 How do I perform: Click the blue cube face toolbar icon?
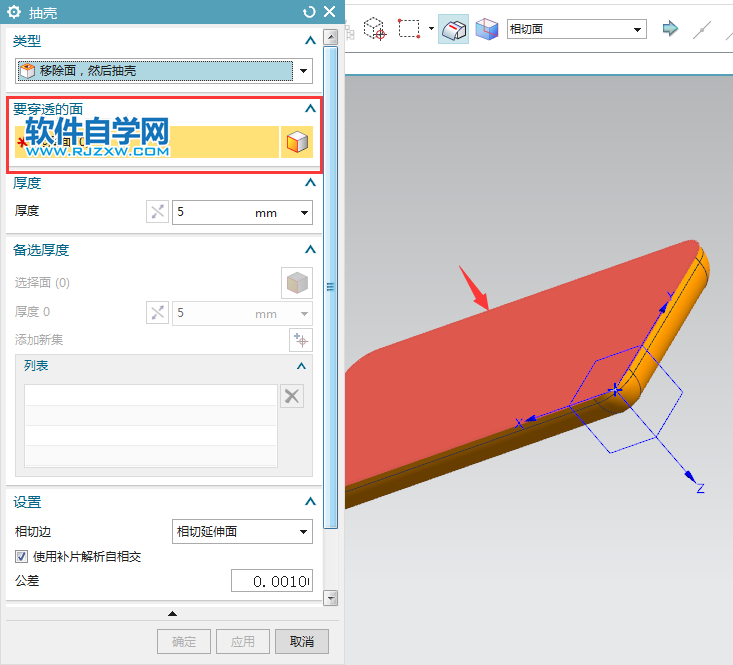pos(487,29)
